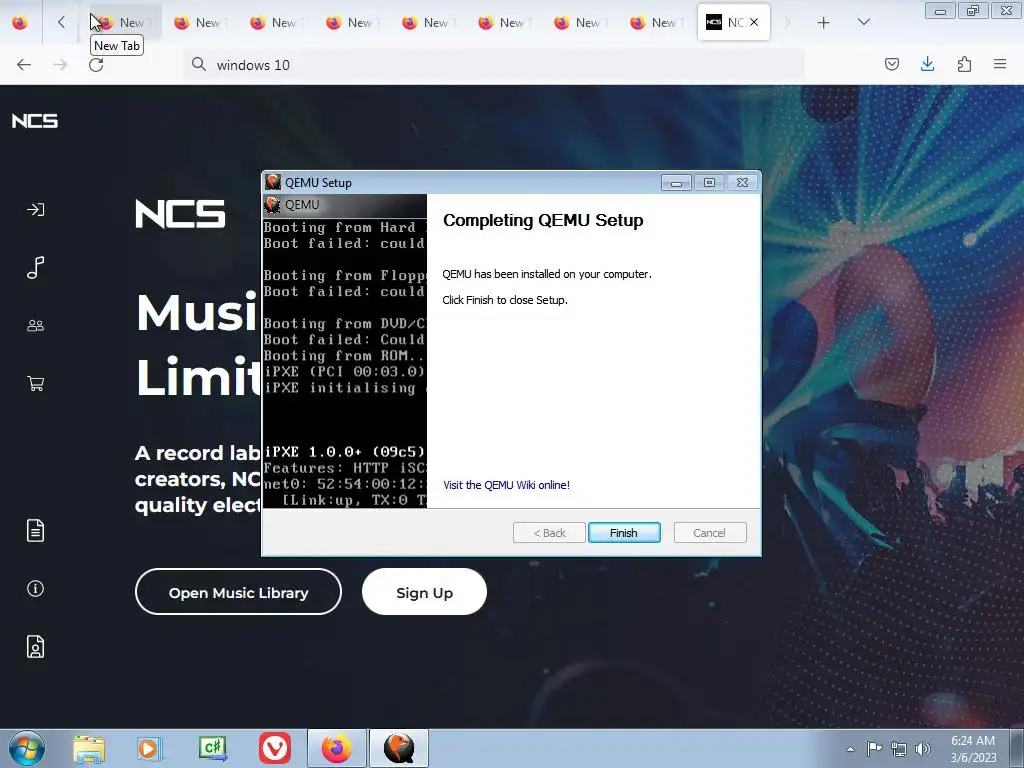
Task: Open the contact page sidebar icon
Action: pyautogui.click(x=35, y=647)
